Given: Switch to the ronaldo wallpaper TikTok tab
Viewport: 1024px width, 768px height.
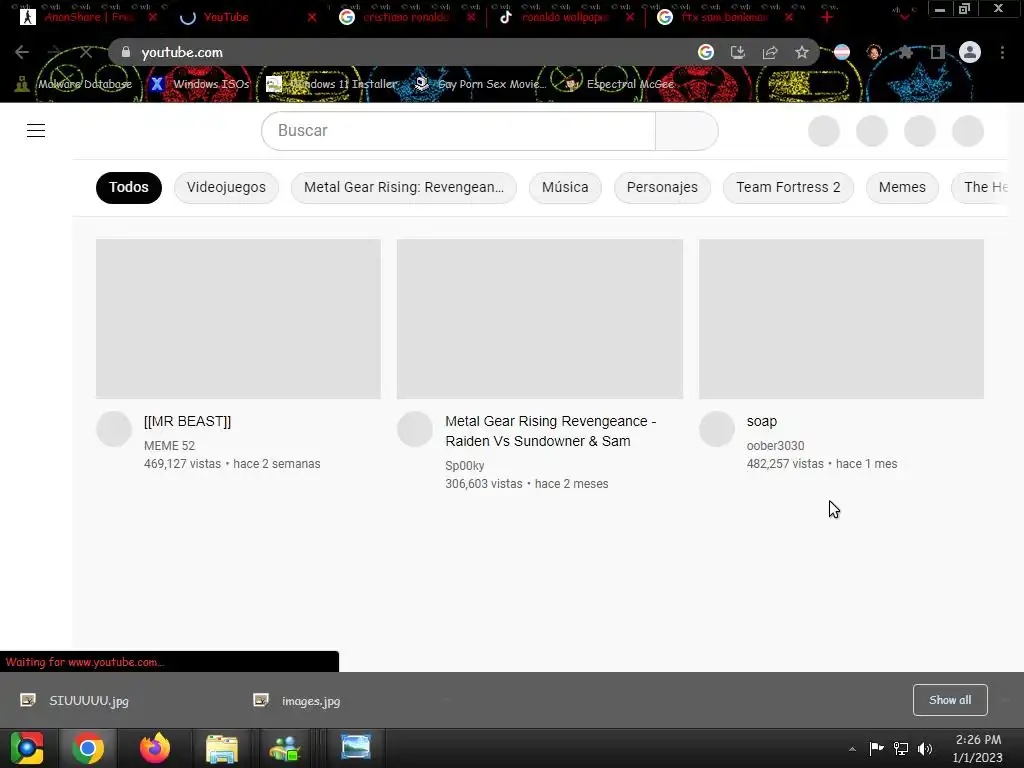Looking at the screenshot, I should (564, 18).
